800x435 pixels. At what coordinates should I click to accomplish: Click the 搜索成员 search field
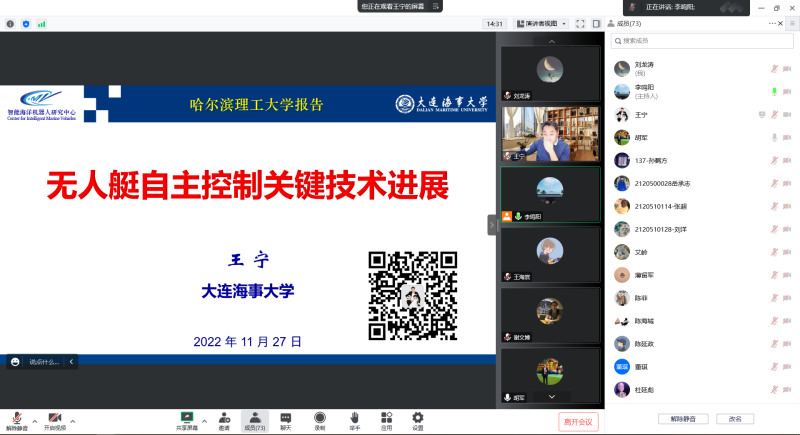pos(700,41)
